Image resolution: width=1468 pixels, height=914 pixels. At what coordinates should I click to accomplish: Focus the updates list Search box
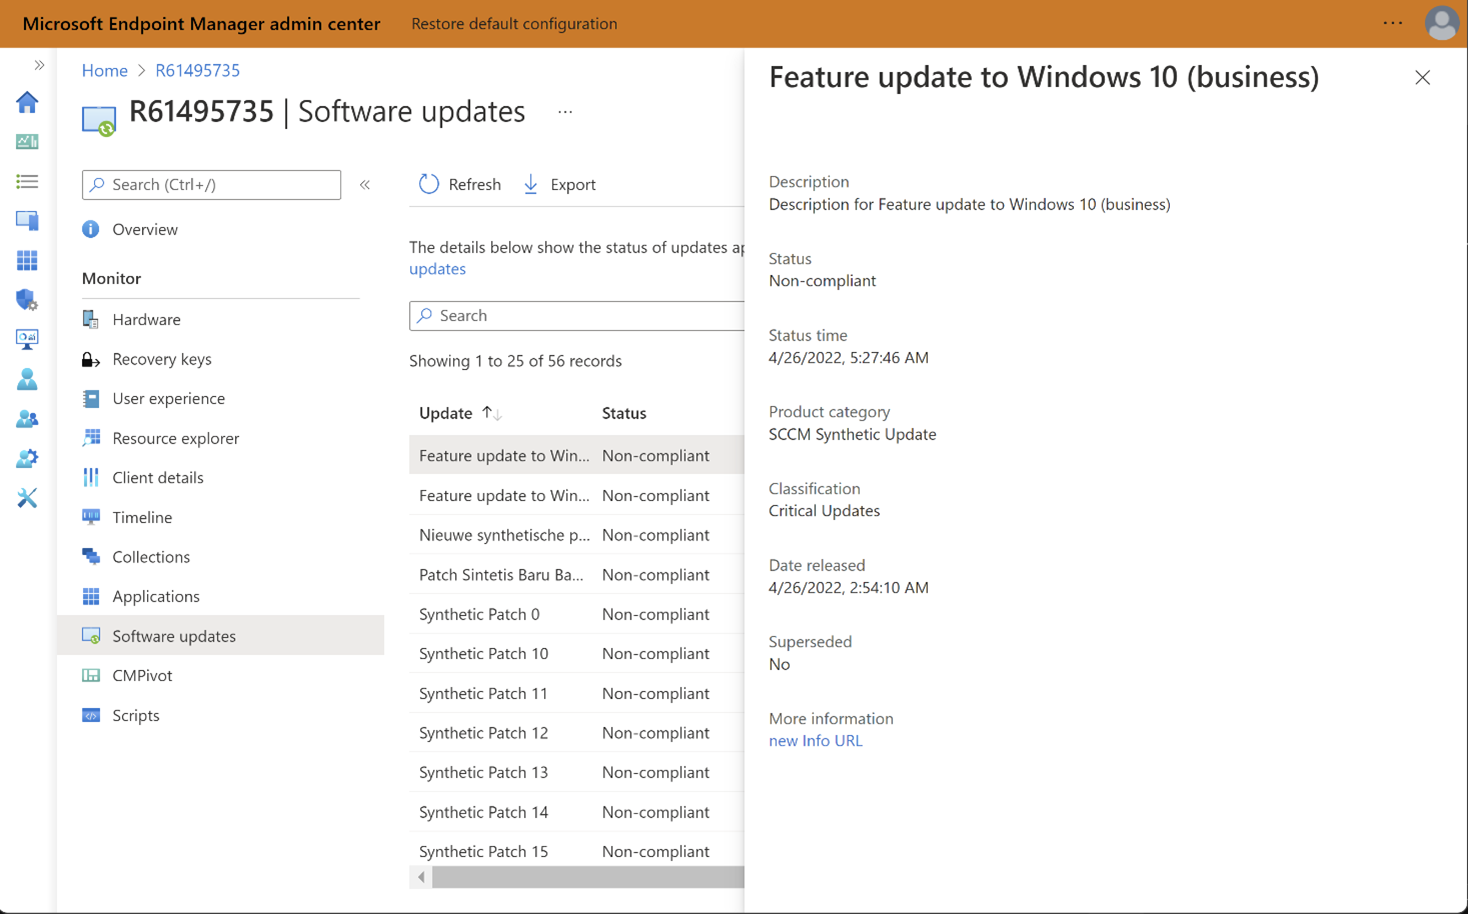pyautogui.click(x=577, y=316)
